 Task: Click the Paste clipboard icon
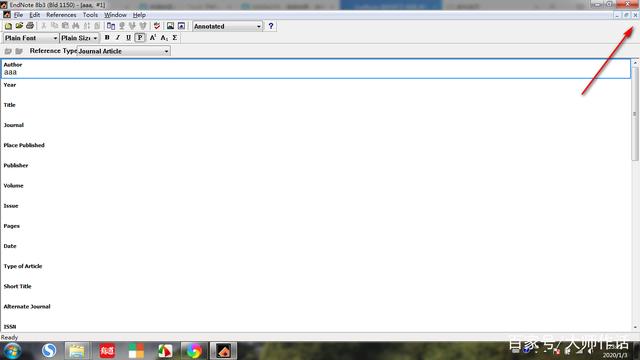click(65, 26)
